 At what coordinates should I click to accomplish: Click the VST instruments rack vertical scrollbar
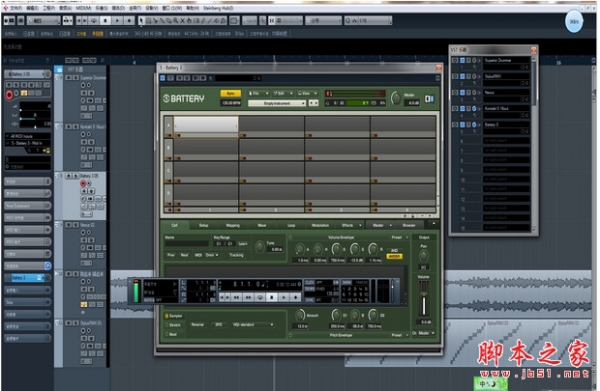pyautogui.click(x=533, y=144)
